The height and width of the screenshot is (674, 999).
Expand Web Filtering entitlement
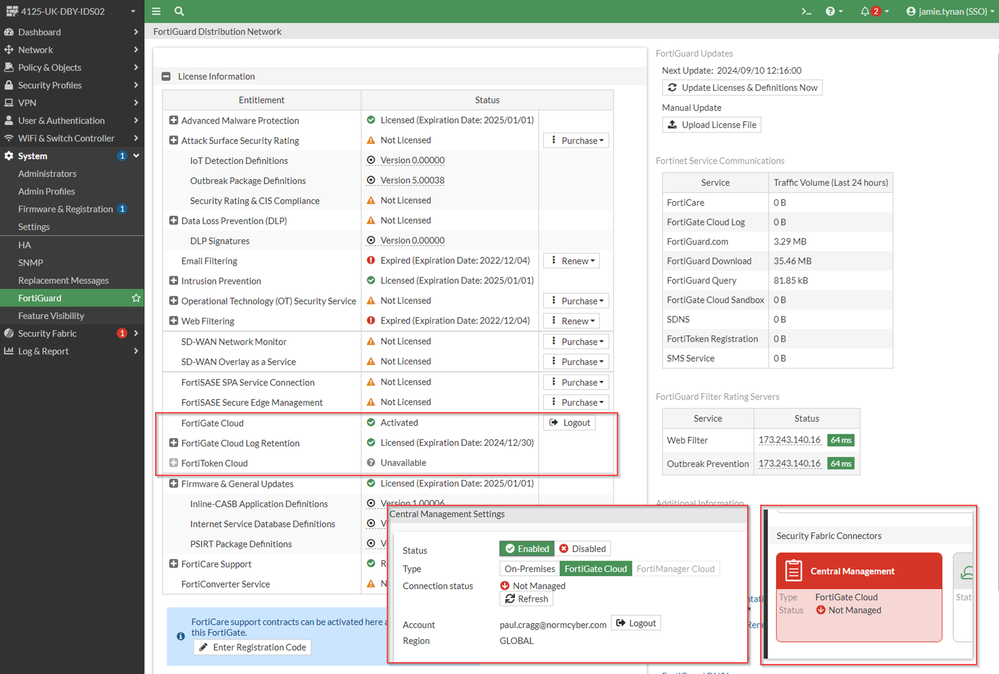point(173,320)
